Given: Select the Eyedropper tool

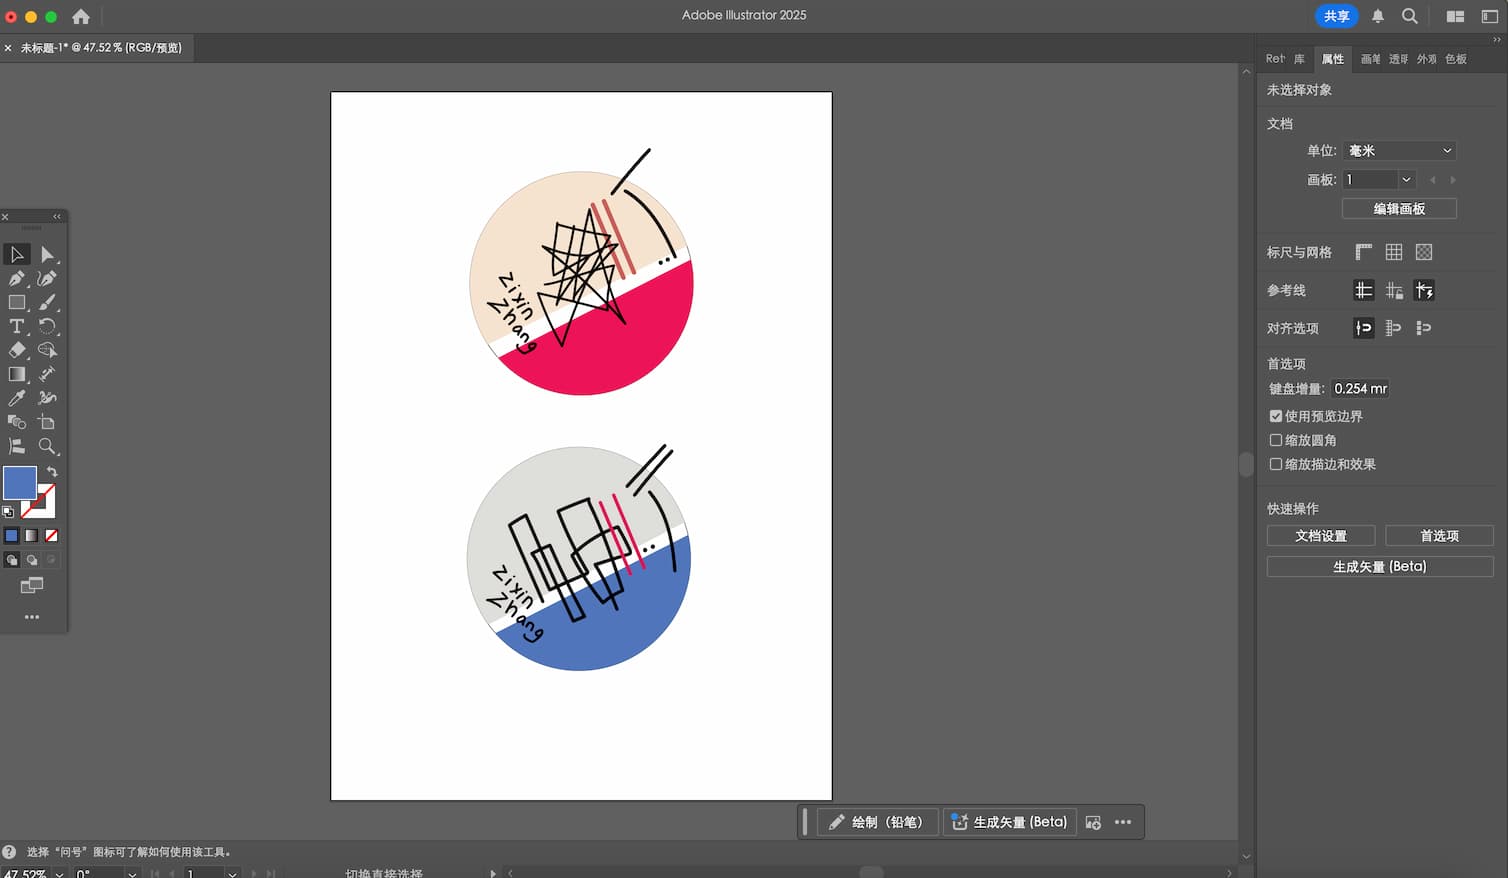Looking at the screenshot, I should pos(16,397).
